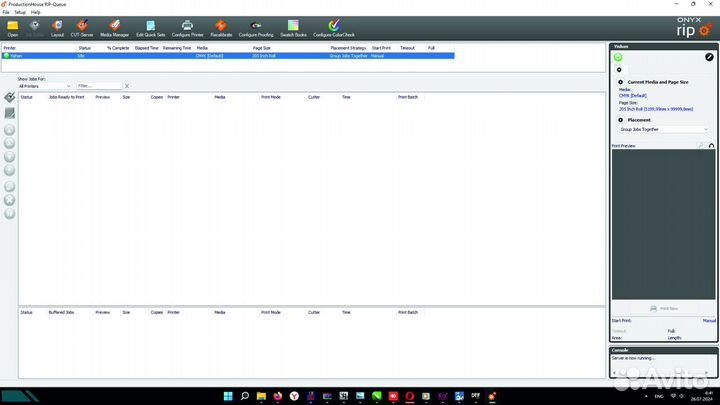This screenshot has height=405, width=720.
Task: Open Media Manager
Action: 114,25
